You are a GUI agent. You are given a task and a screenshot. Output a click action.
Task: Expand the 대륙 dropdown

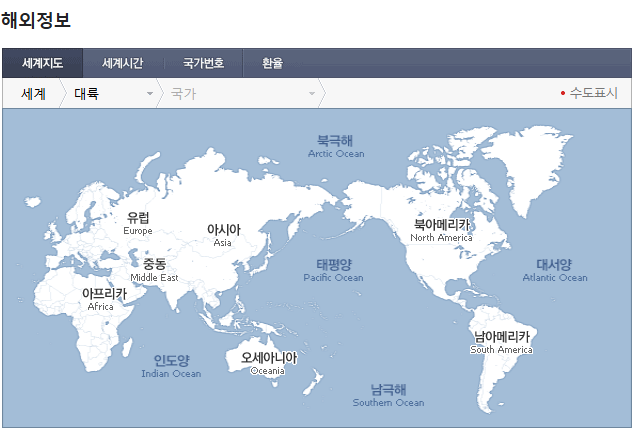(113, 93)
